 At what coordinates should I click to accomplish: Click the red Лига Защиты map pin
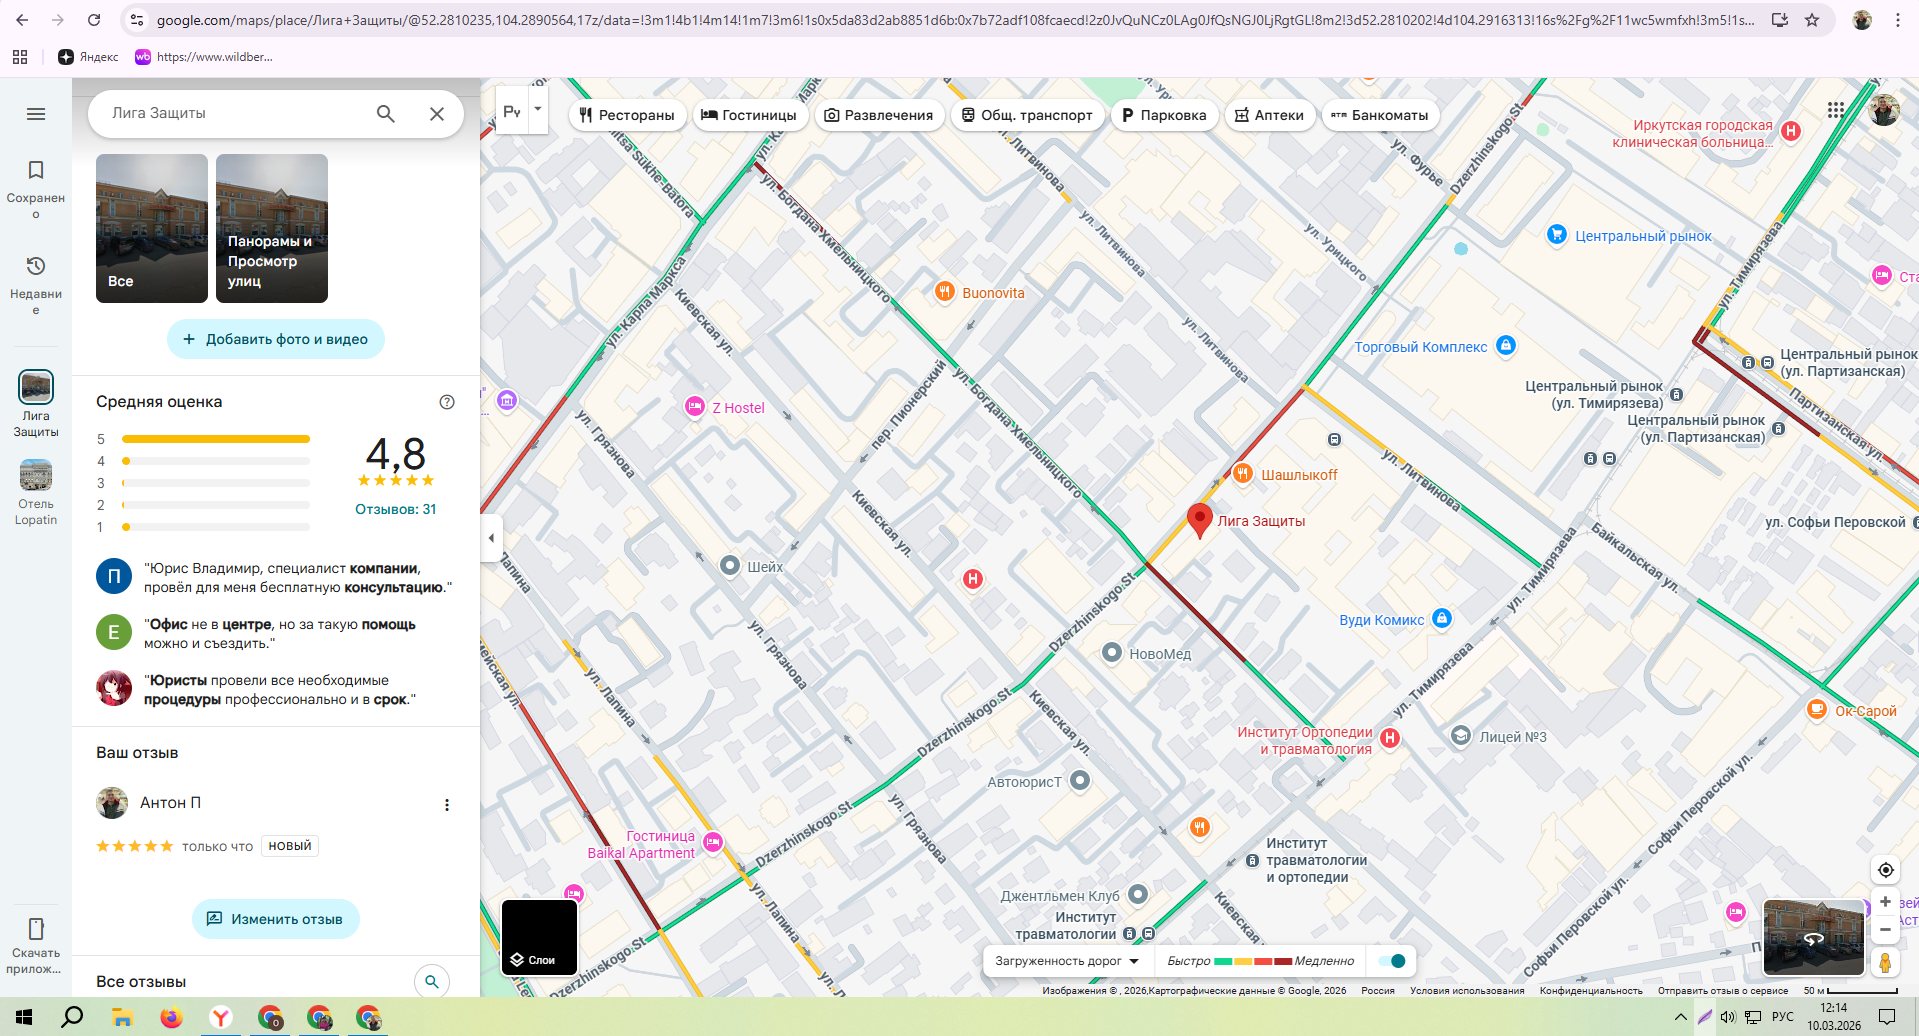coord(1200,521)
